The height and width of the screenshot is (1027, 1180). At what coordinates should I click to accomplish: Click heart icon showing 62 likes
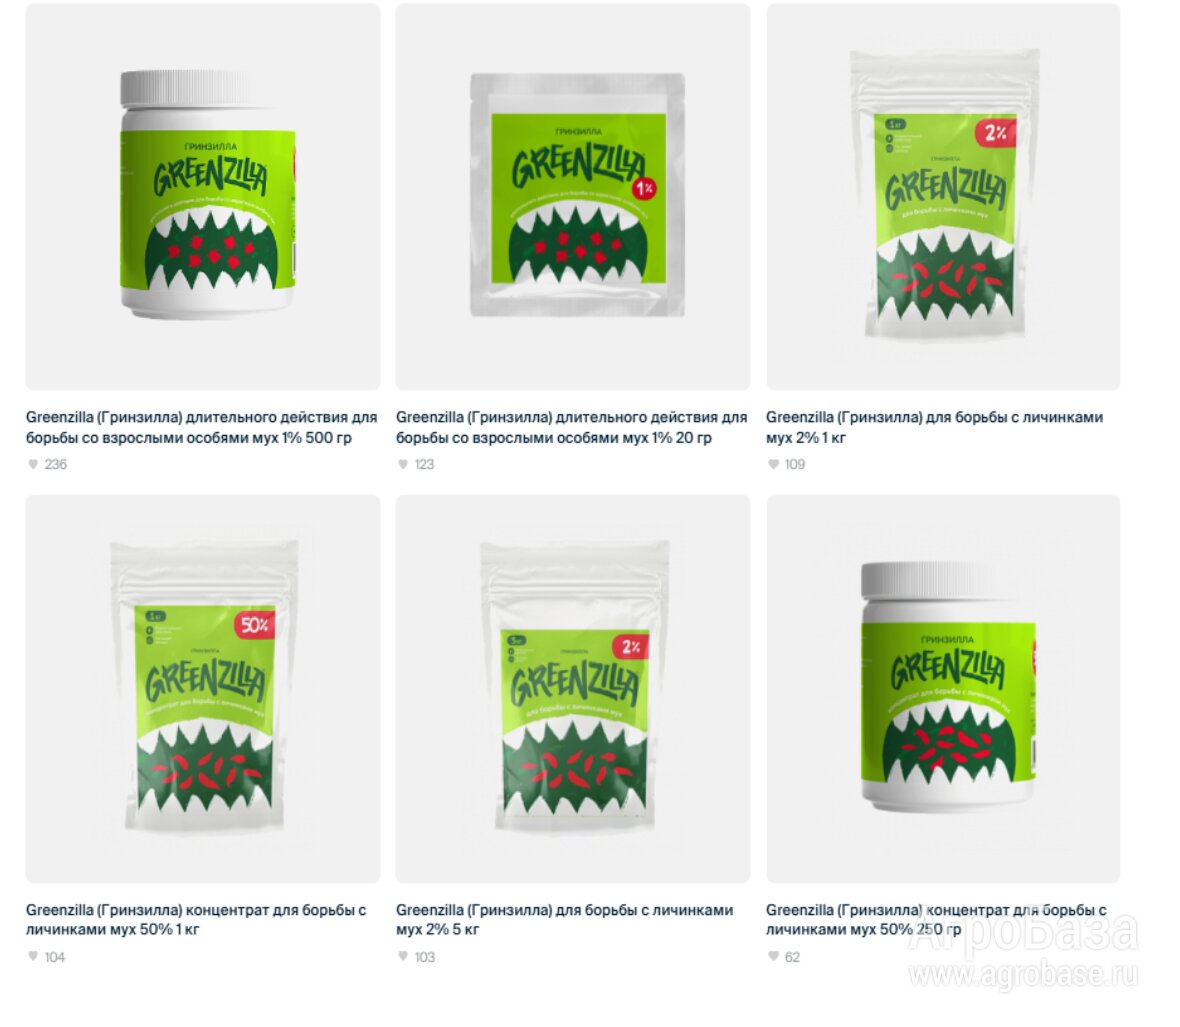point(773,956)
